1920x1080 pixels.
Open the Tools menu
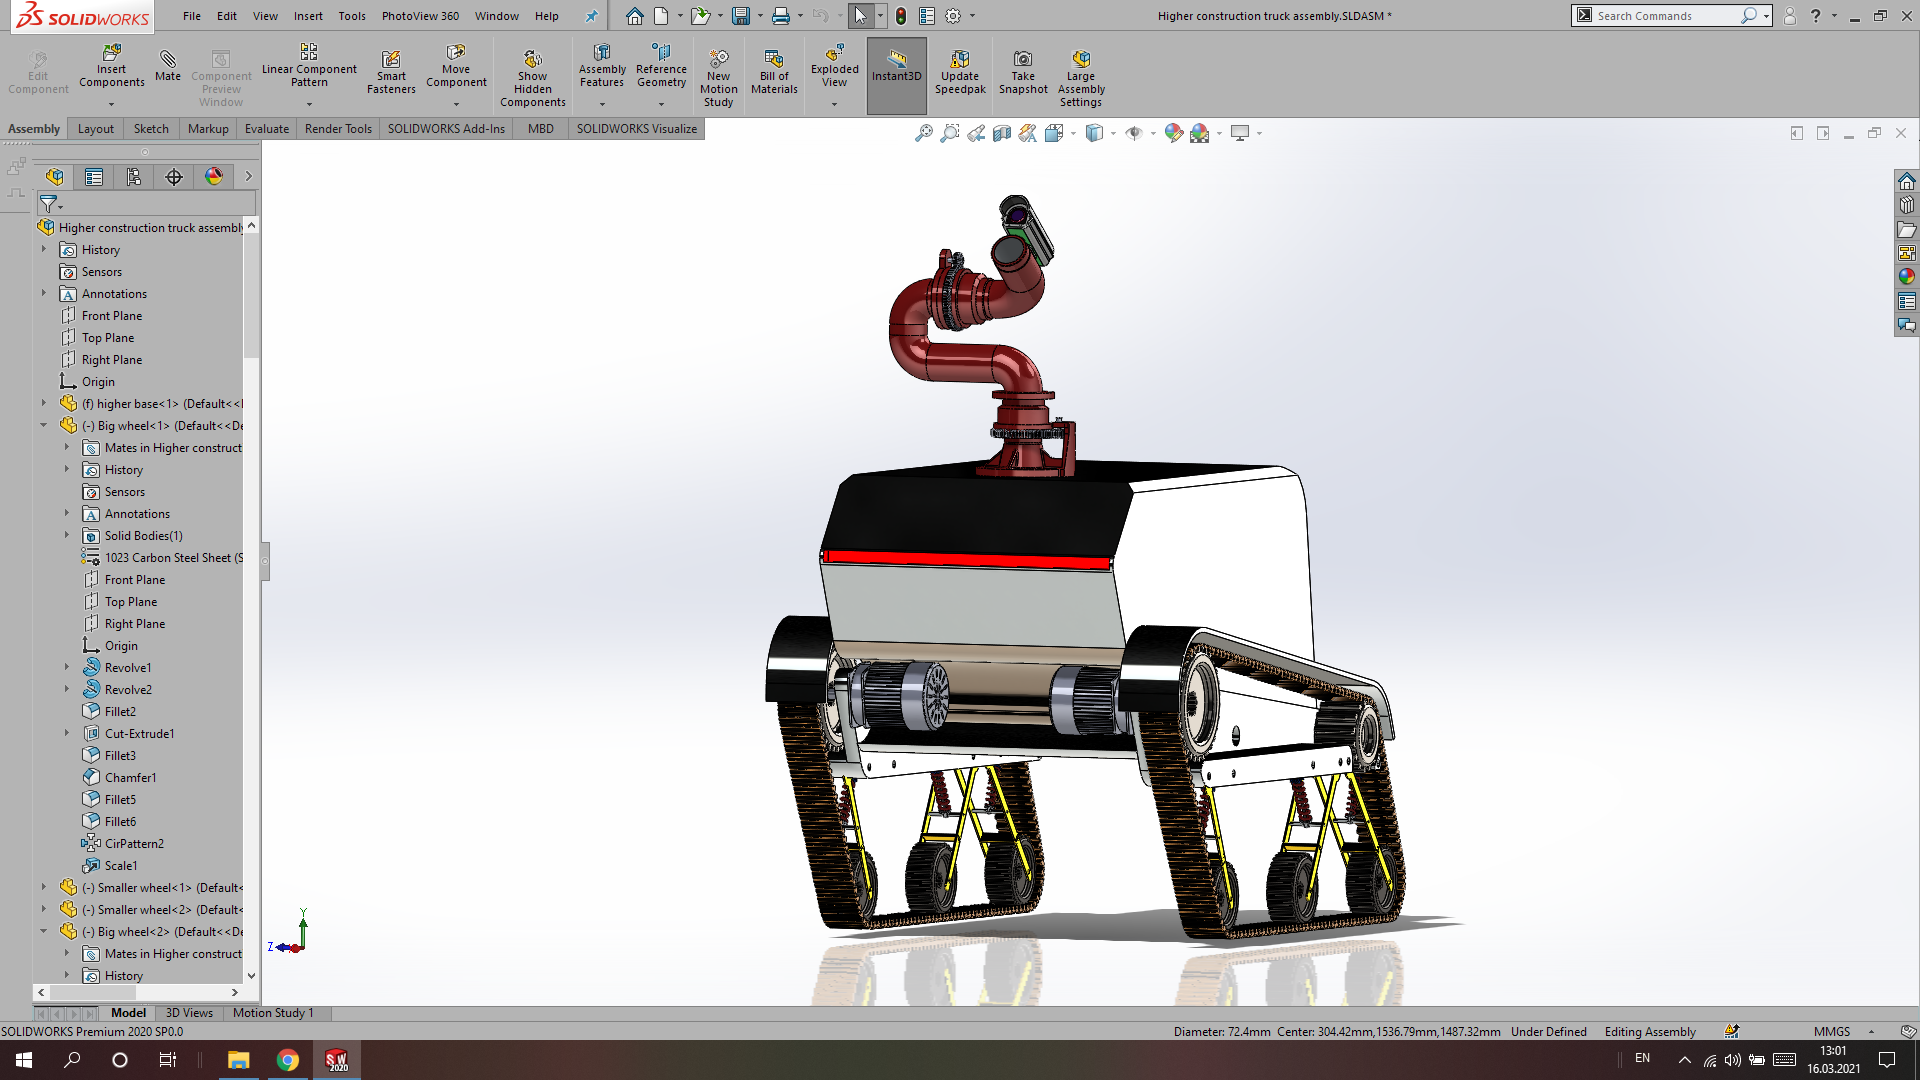352,16
